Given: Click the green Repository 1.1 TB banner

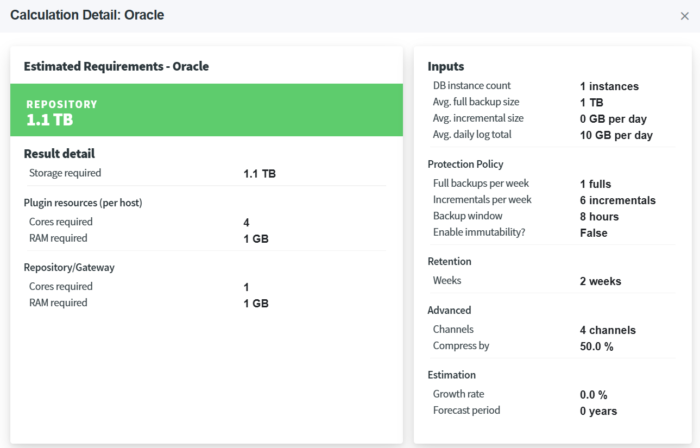Looking at the screenshot, I should pyautogui.click(x=206, y=113).
